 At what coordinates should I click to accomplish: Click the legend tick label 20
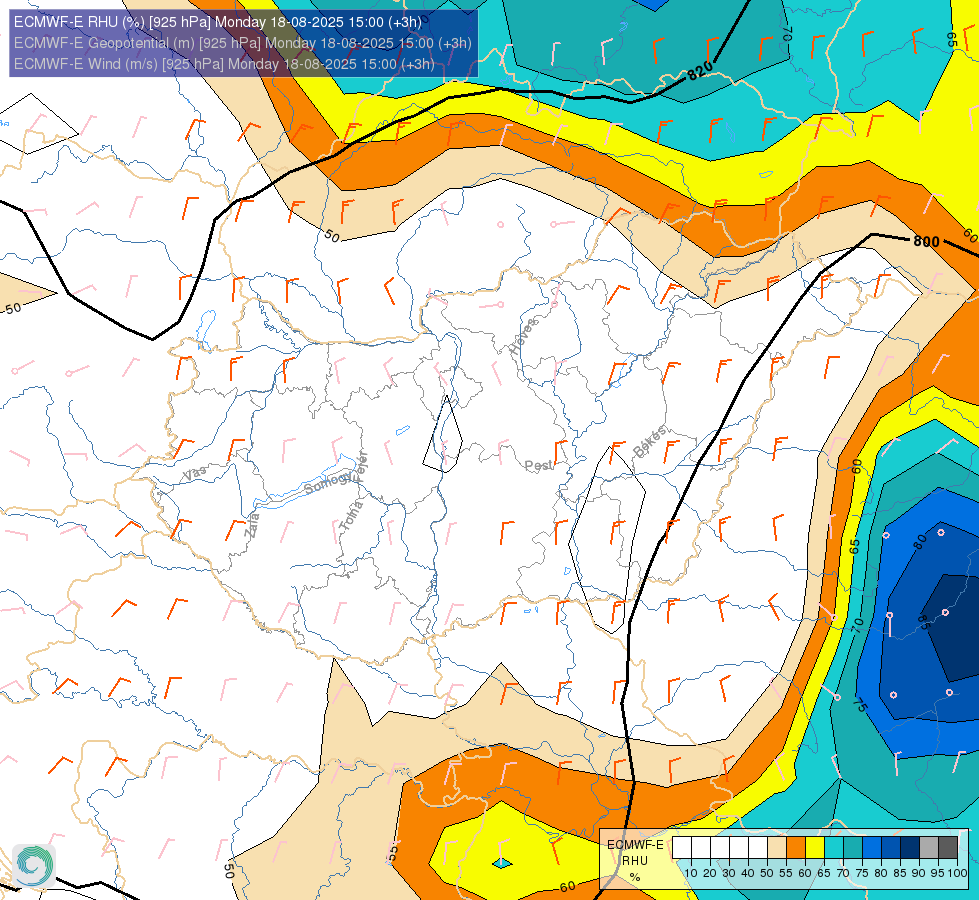click(710, 873)
